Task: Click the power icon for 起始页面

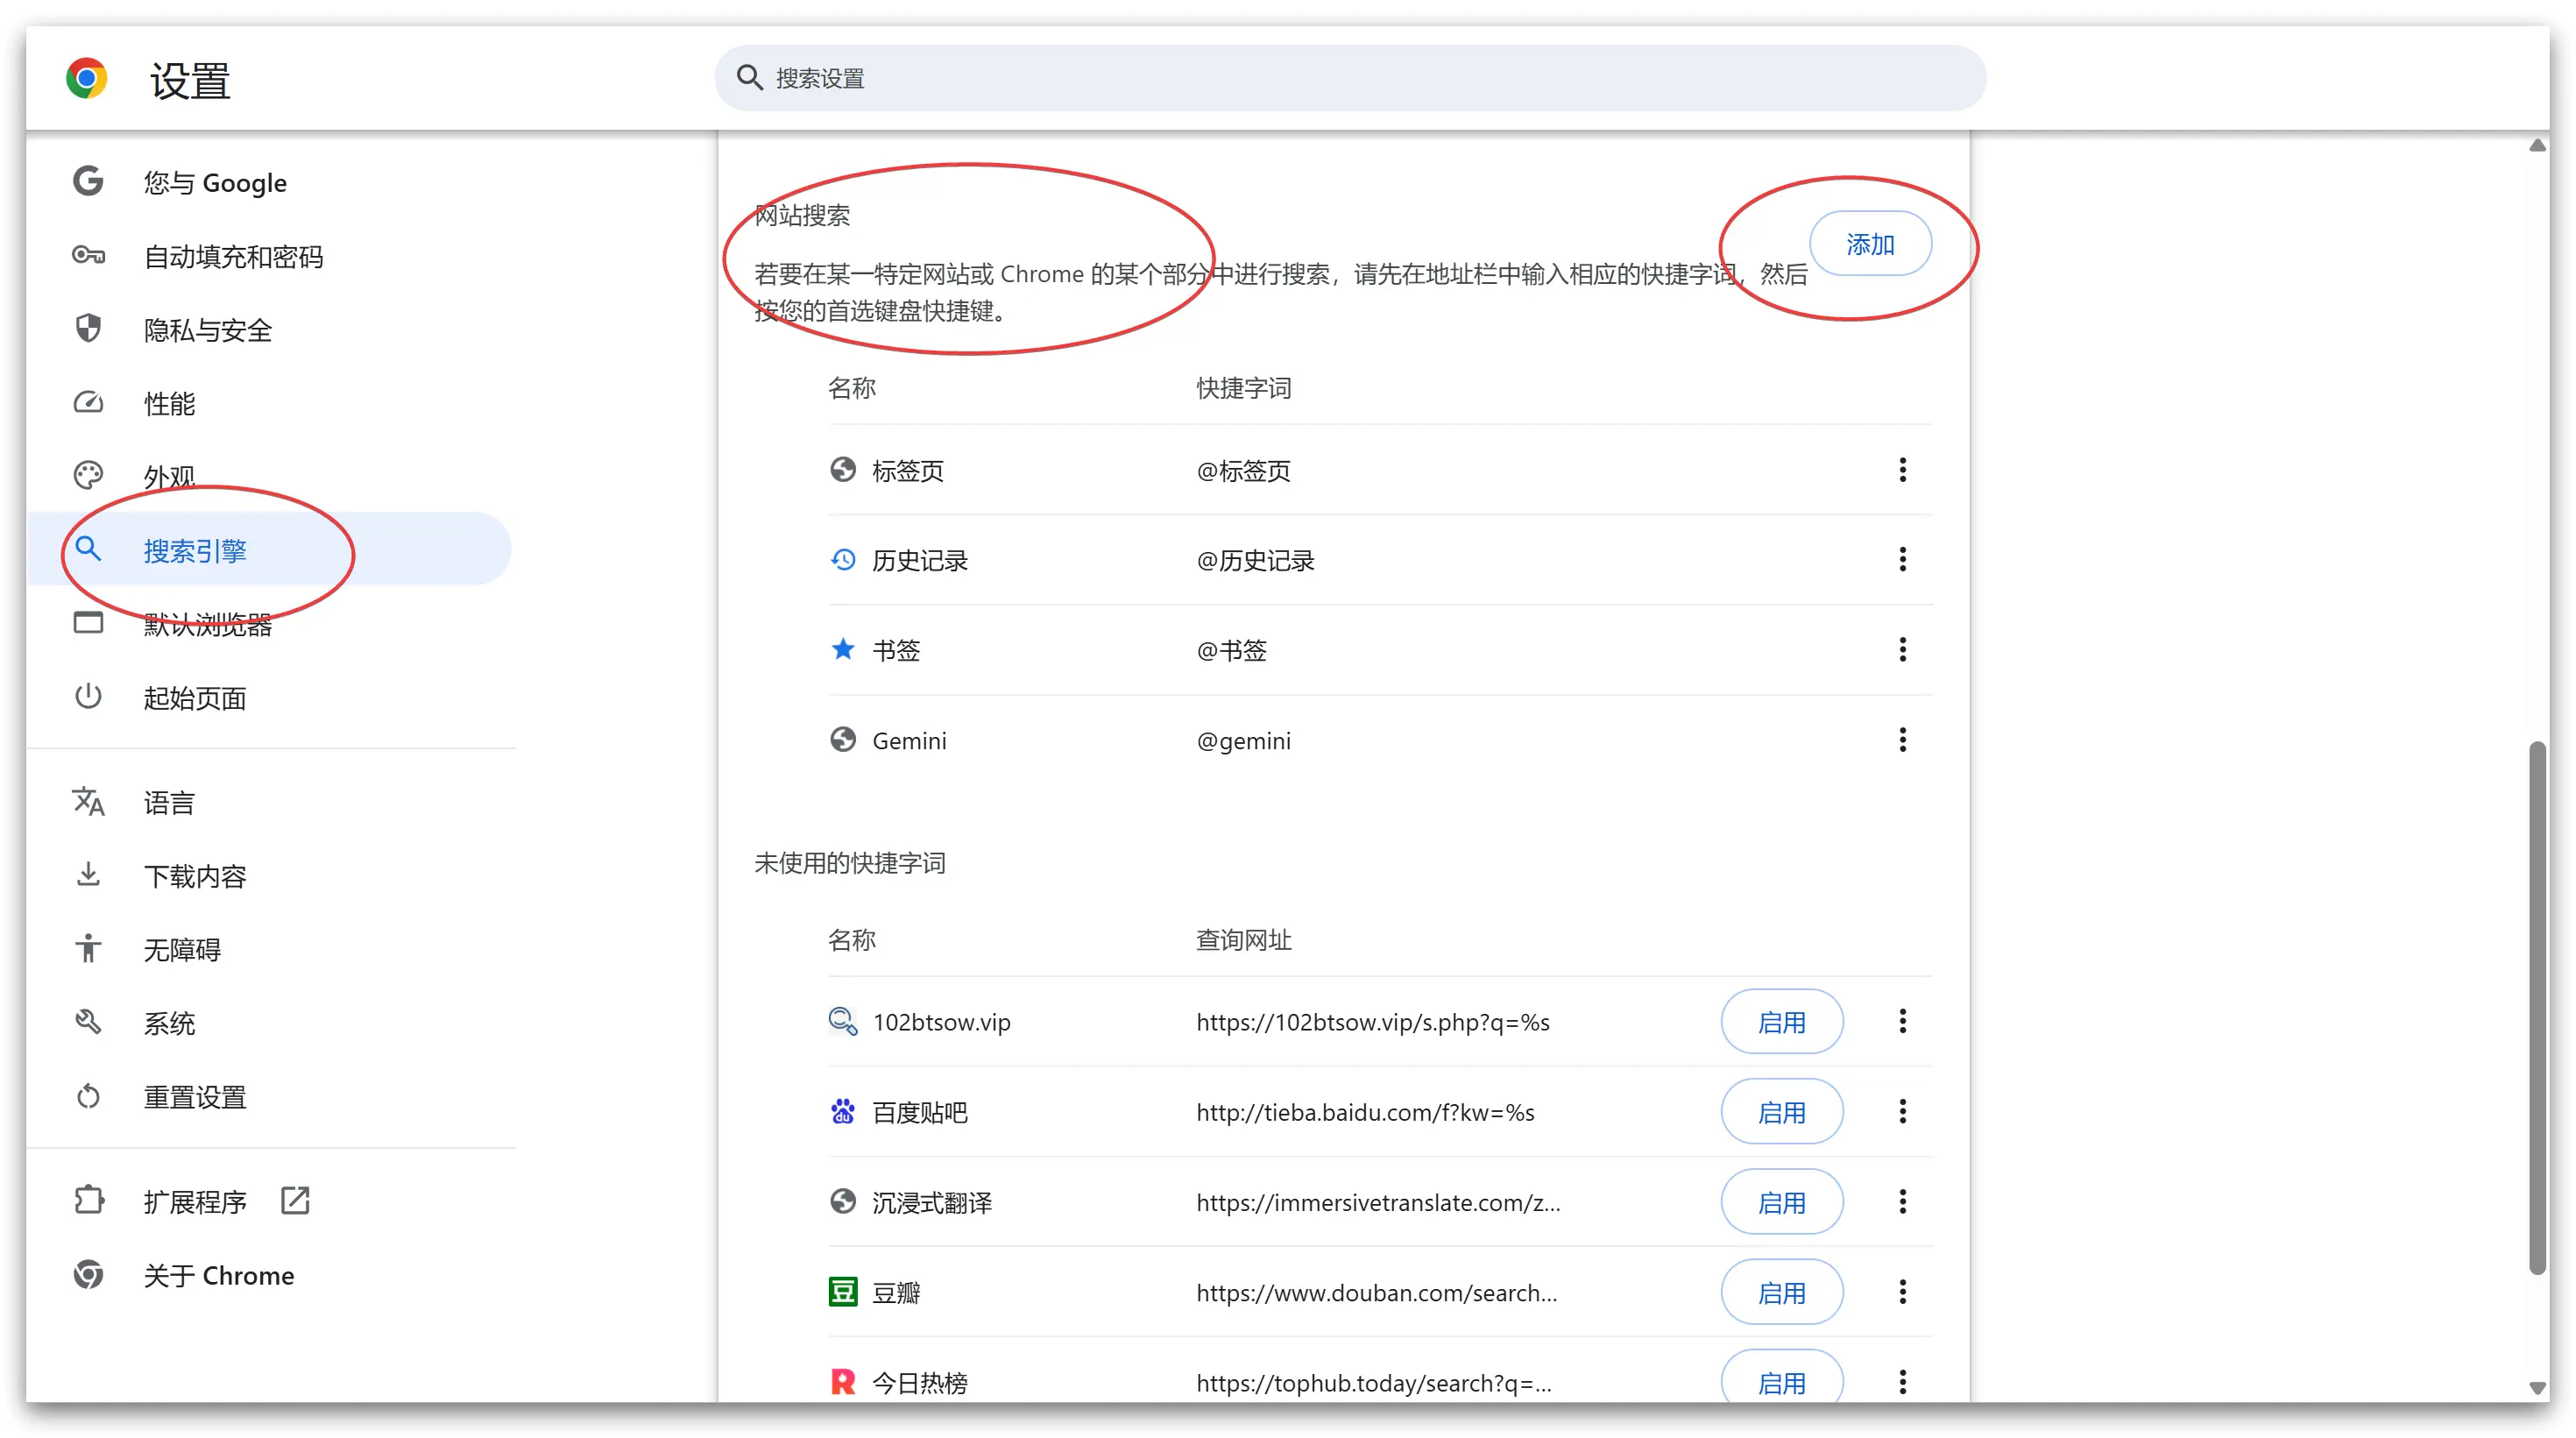Action: coord(88,696)
